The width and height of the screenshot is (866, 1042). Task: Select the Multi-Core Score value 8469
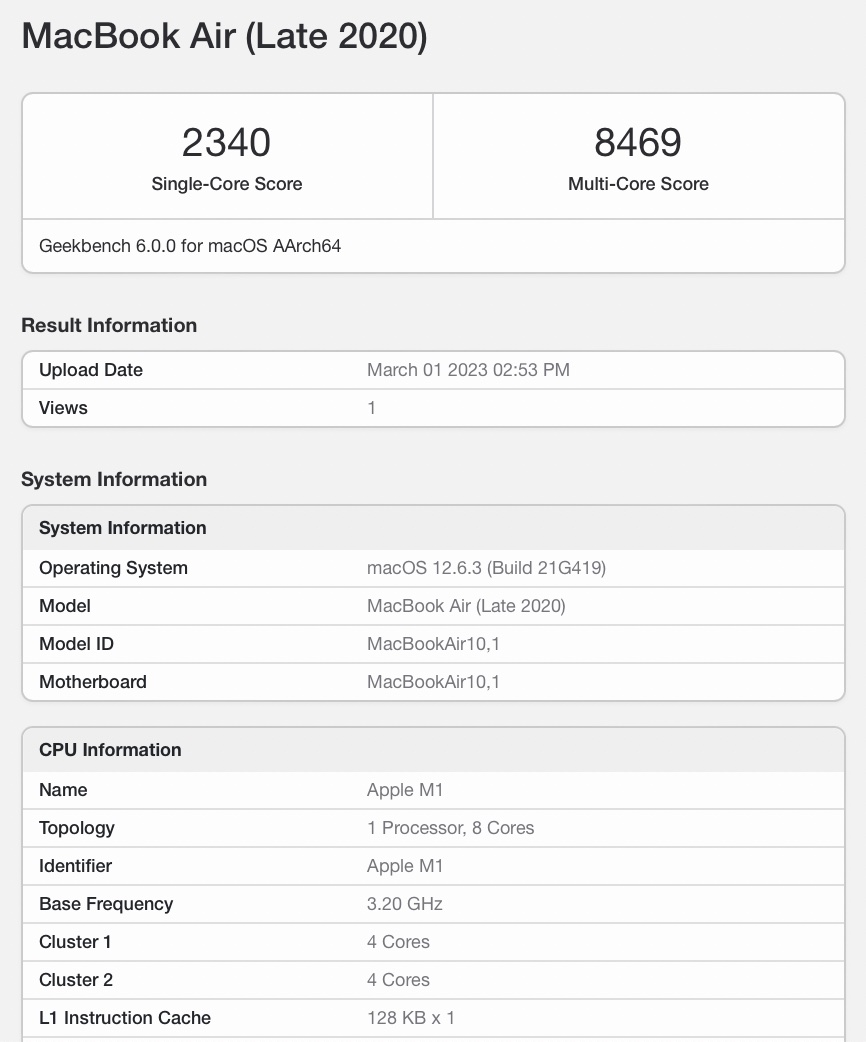point(638,142)
